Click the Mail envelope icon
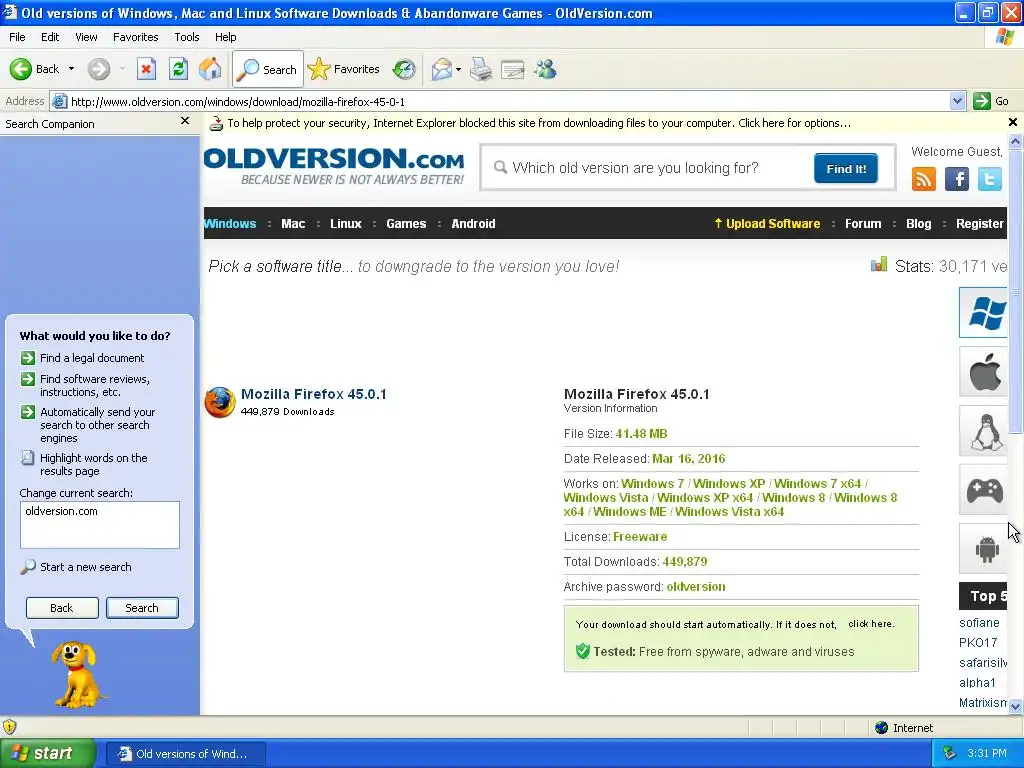 coord(442,69)
